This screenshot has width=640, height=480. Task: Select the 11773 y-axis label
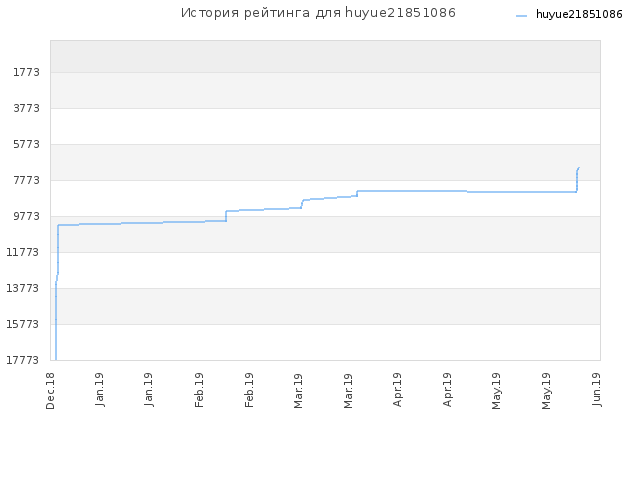coord(23,252)
